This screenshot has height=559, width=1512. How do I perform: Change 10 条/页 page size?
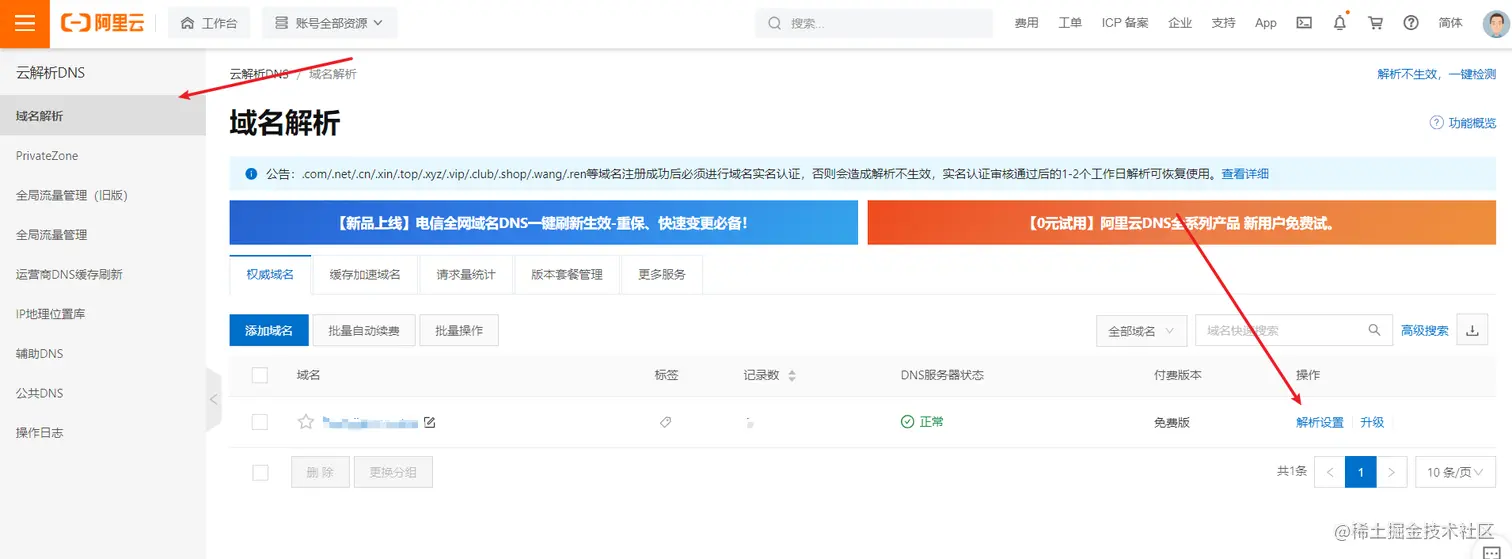[1455, 472]
